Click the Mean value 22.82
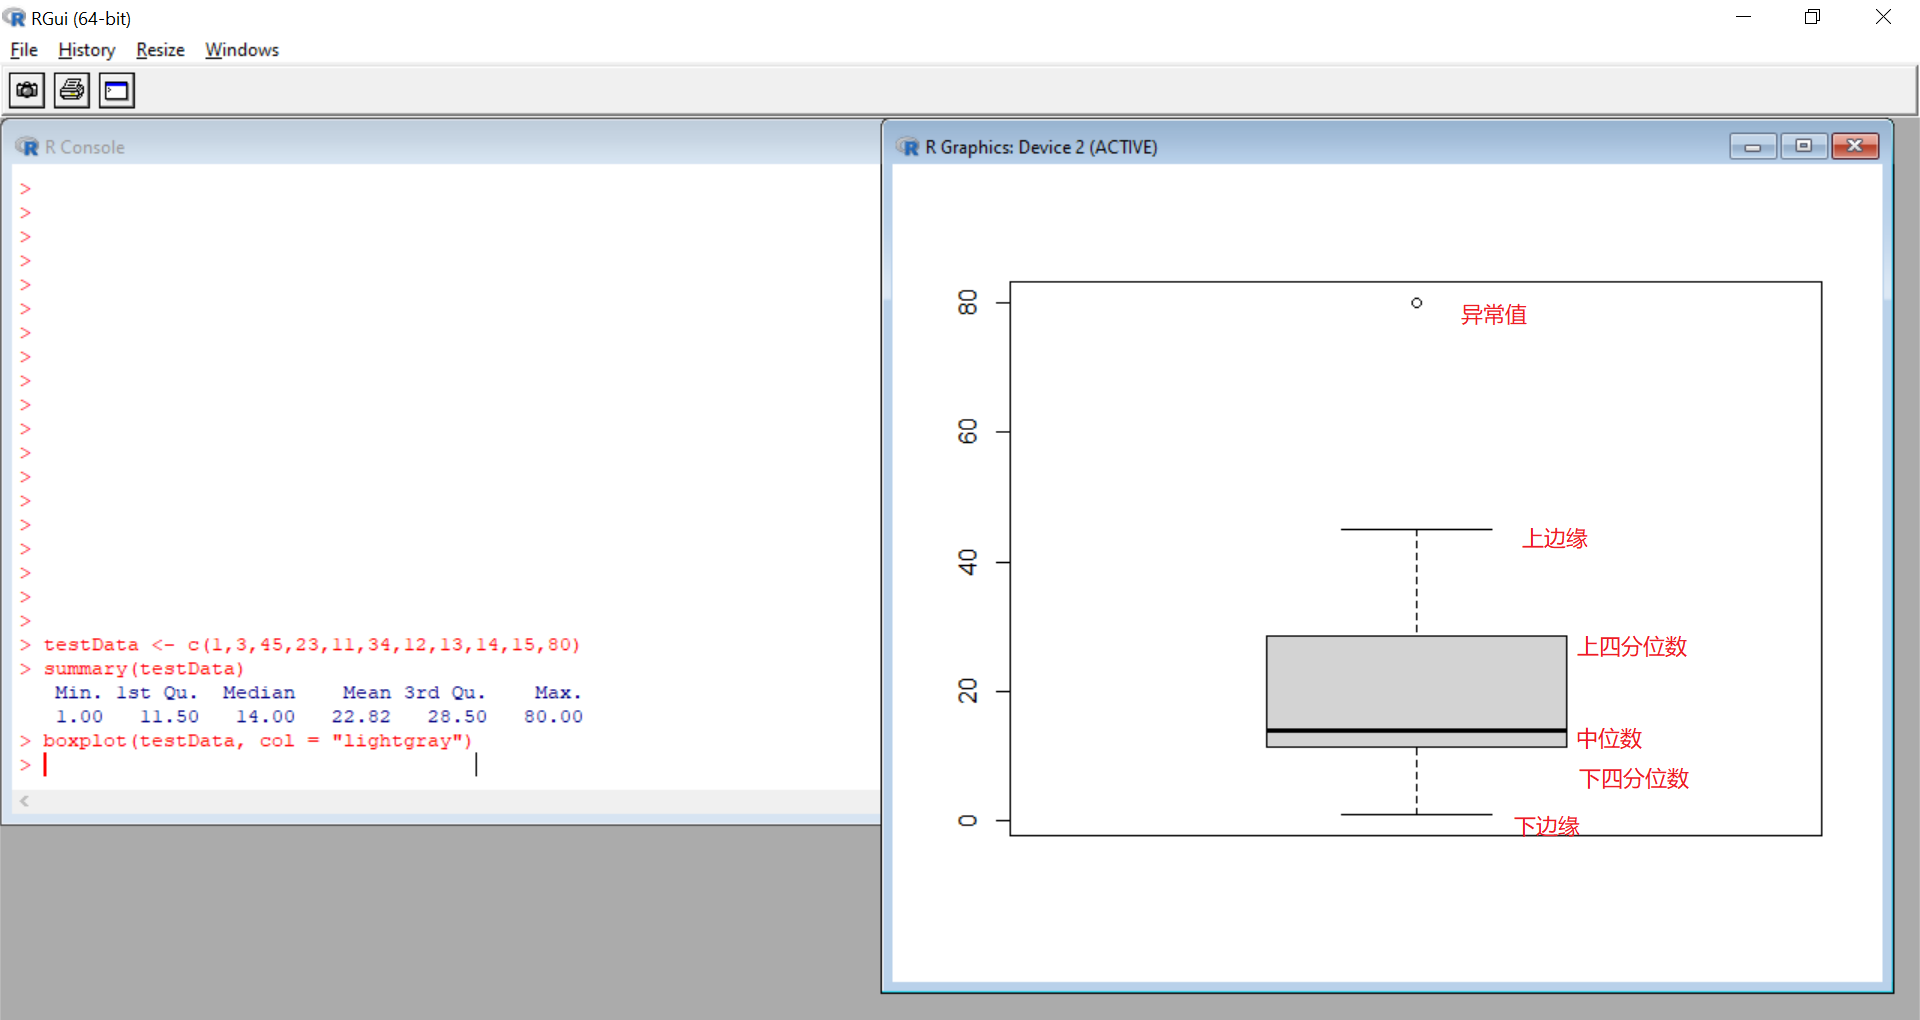 (361, 717)
